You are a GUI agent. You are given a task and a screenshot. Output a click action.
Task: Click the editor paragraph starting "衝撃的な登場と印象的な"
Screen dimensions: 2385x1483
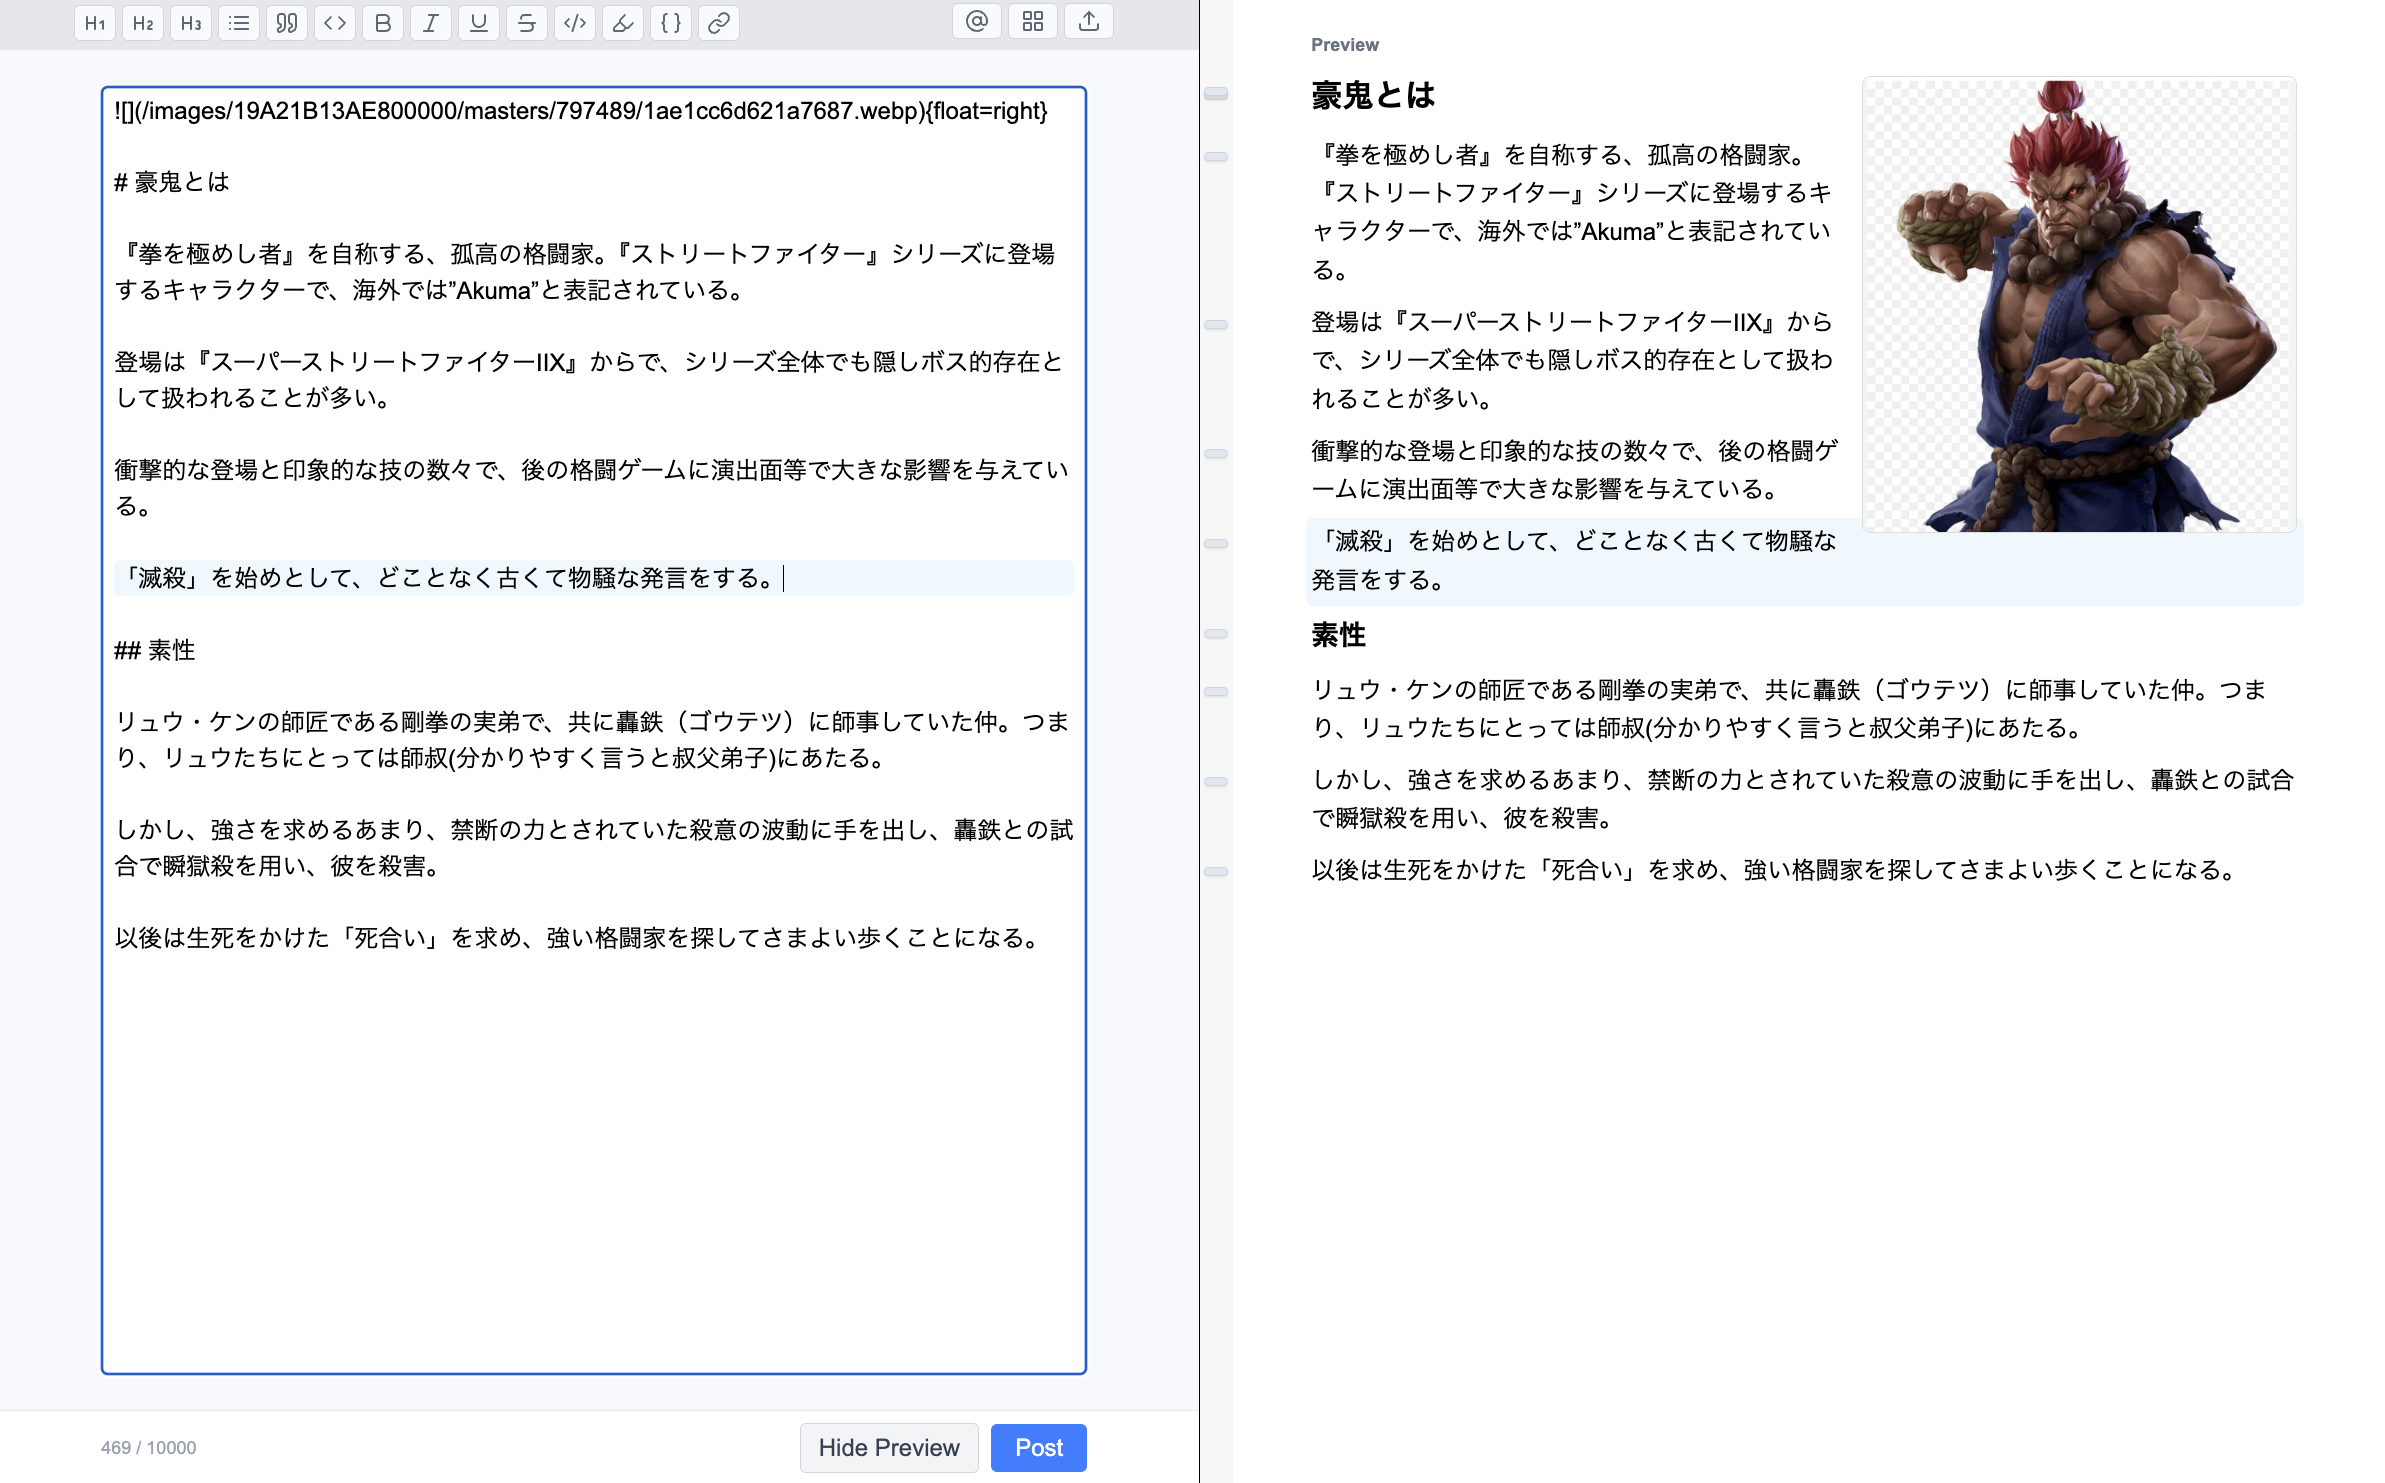tap(594, 488)
